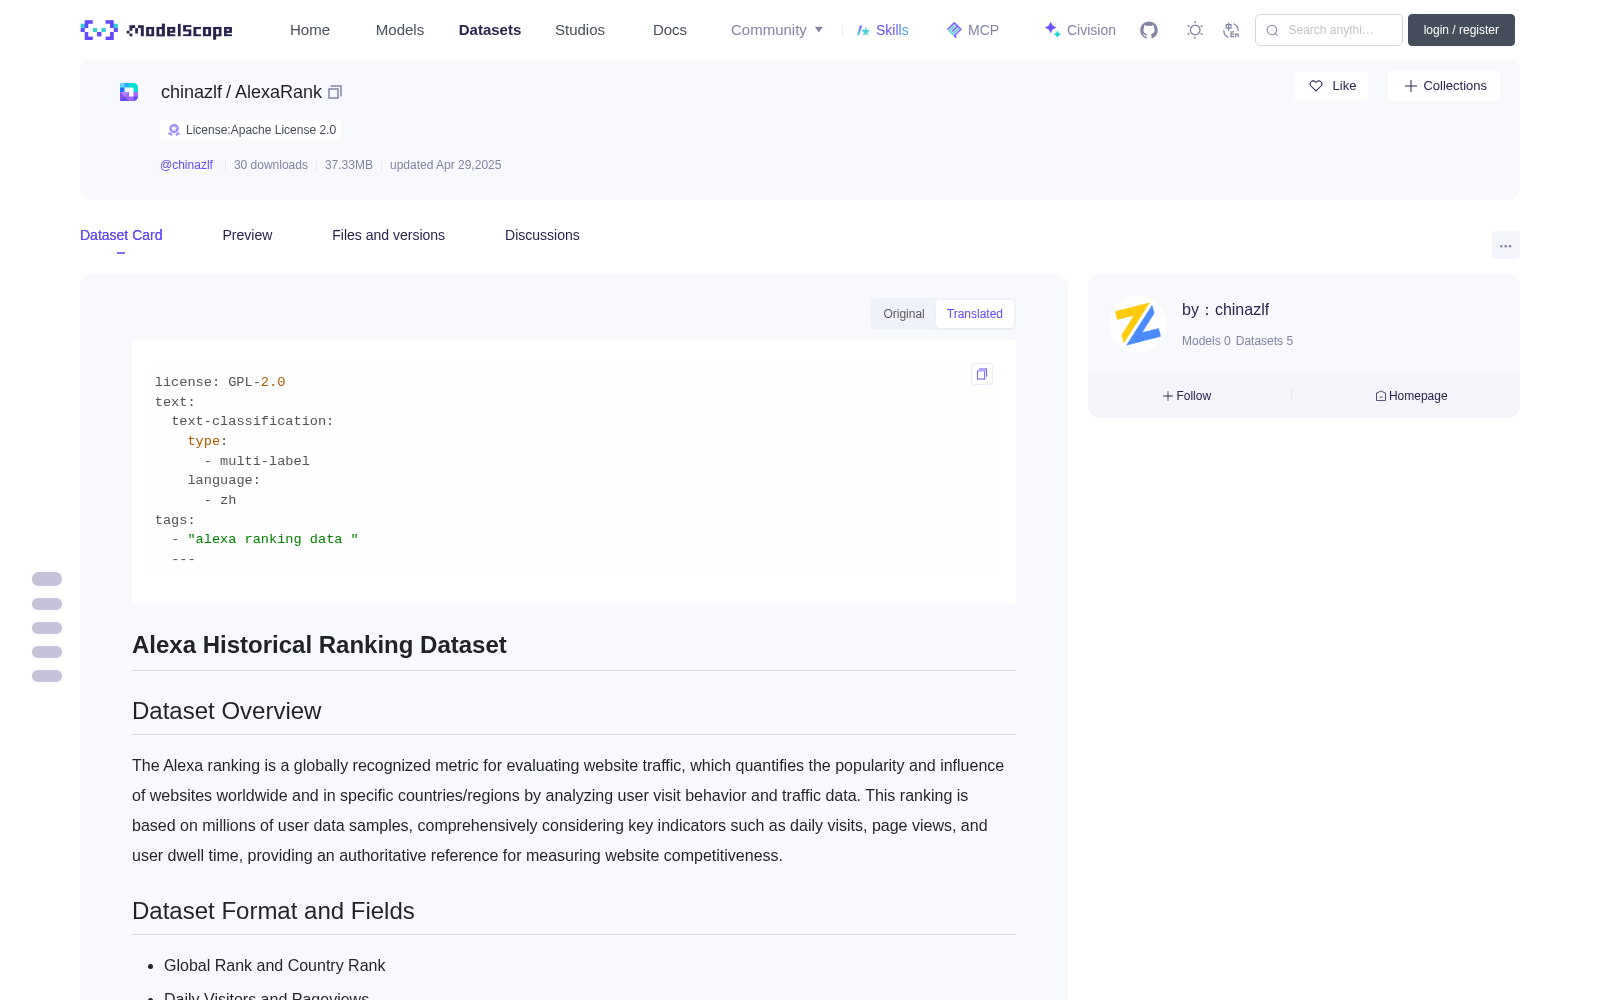Image resolution: width=1600 pixels, height=1000 pixels.
Task: Select the Dataset Card tab
Action: tap(121, 235)
